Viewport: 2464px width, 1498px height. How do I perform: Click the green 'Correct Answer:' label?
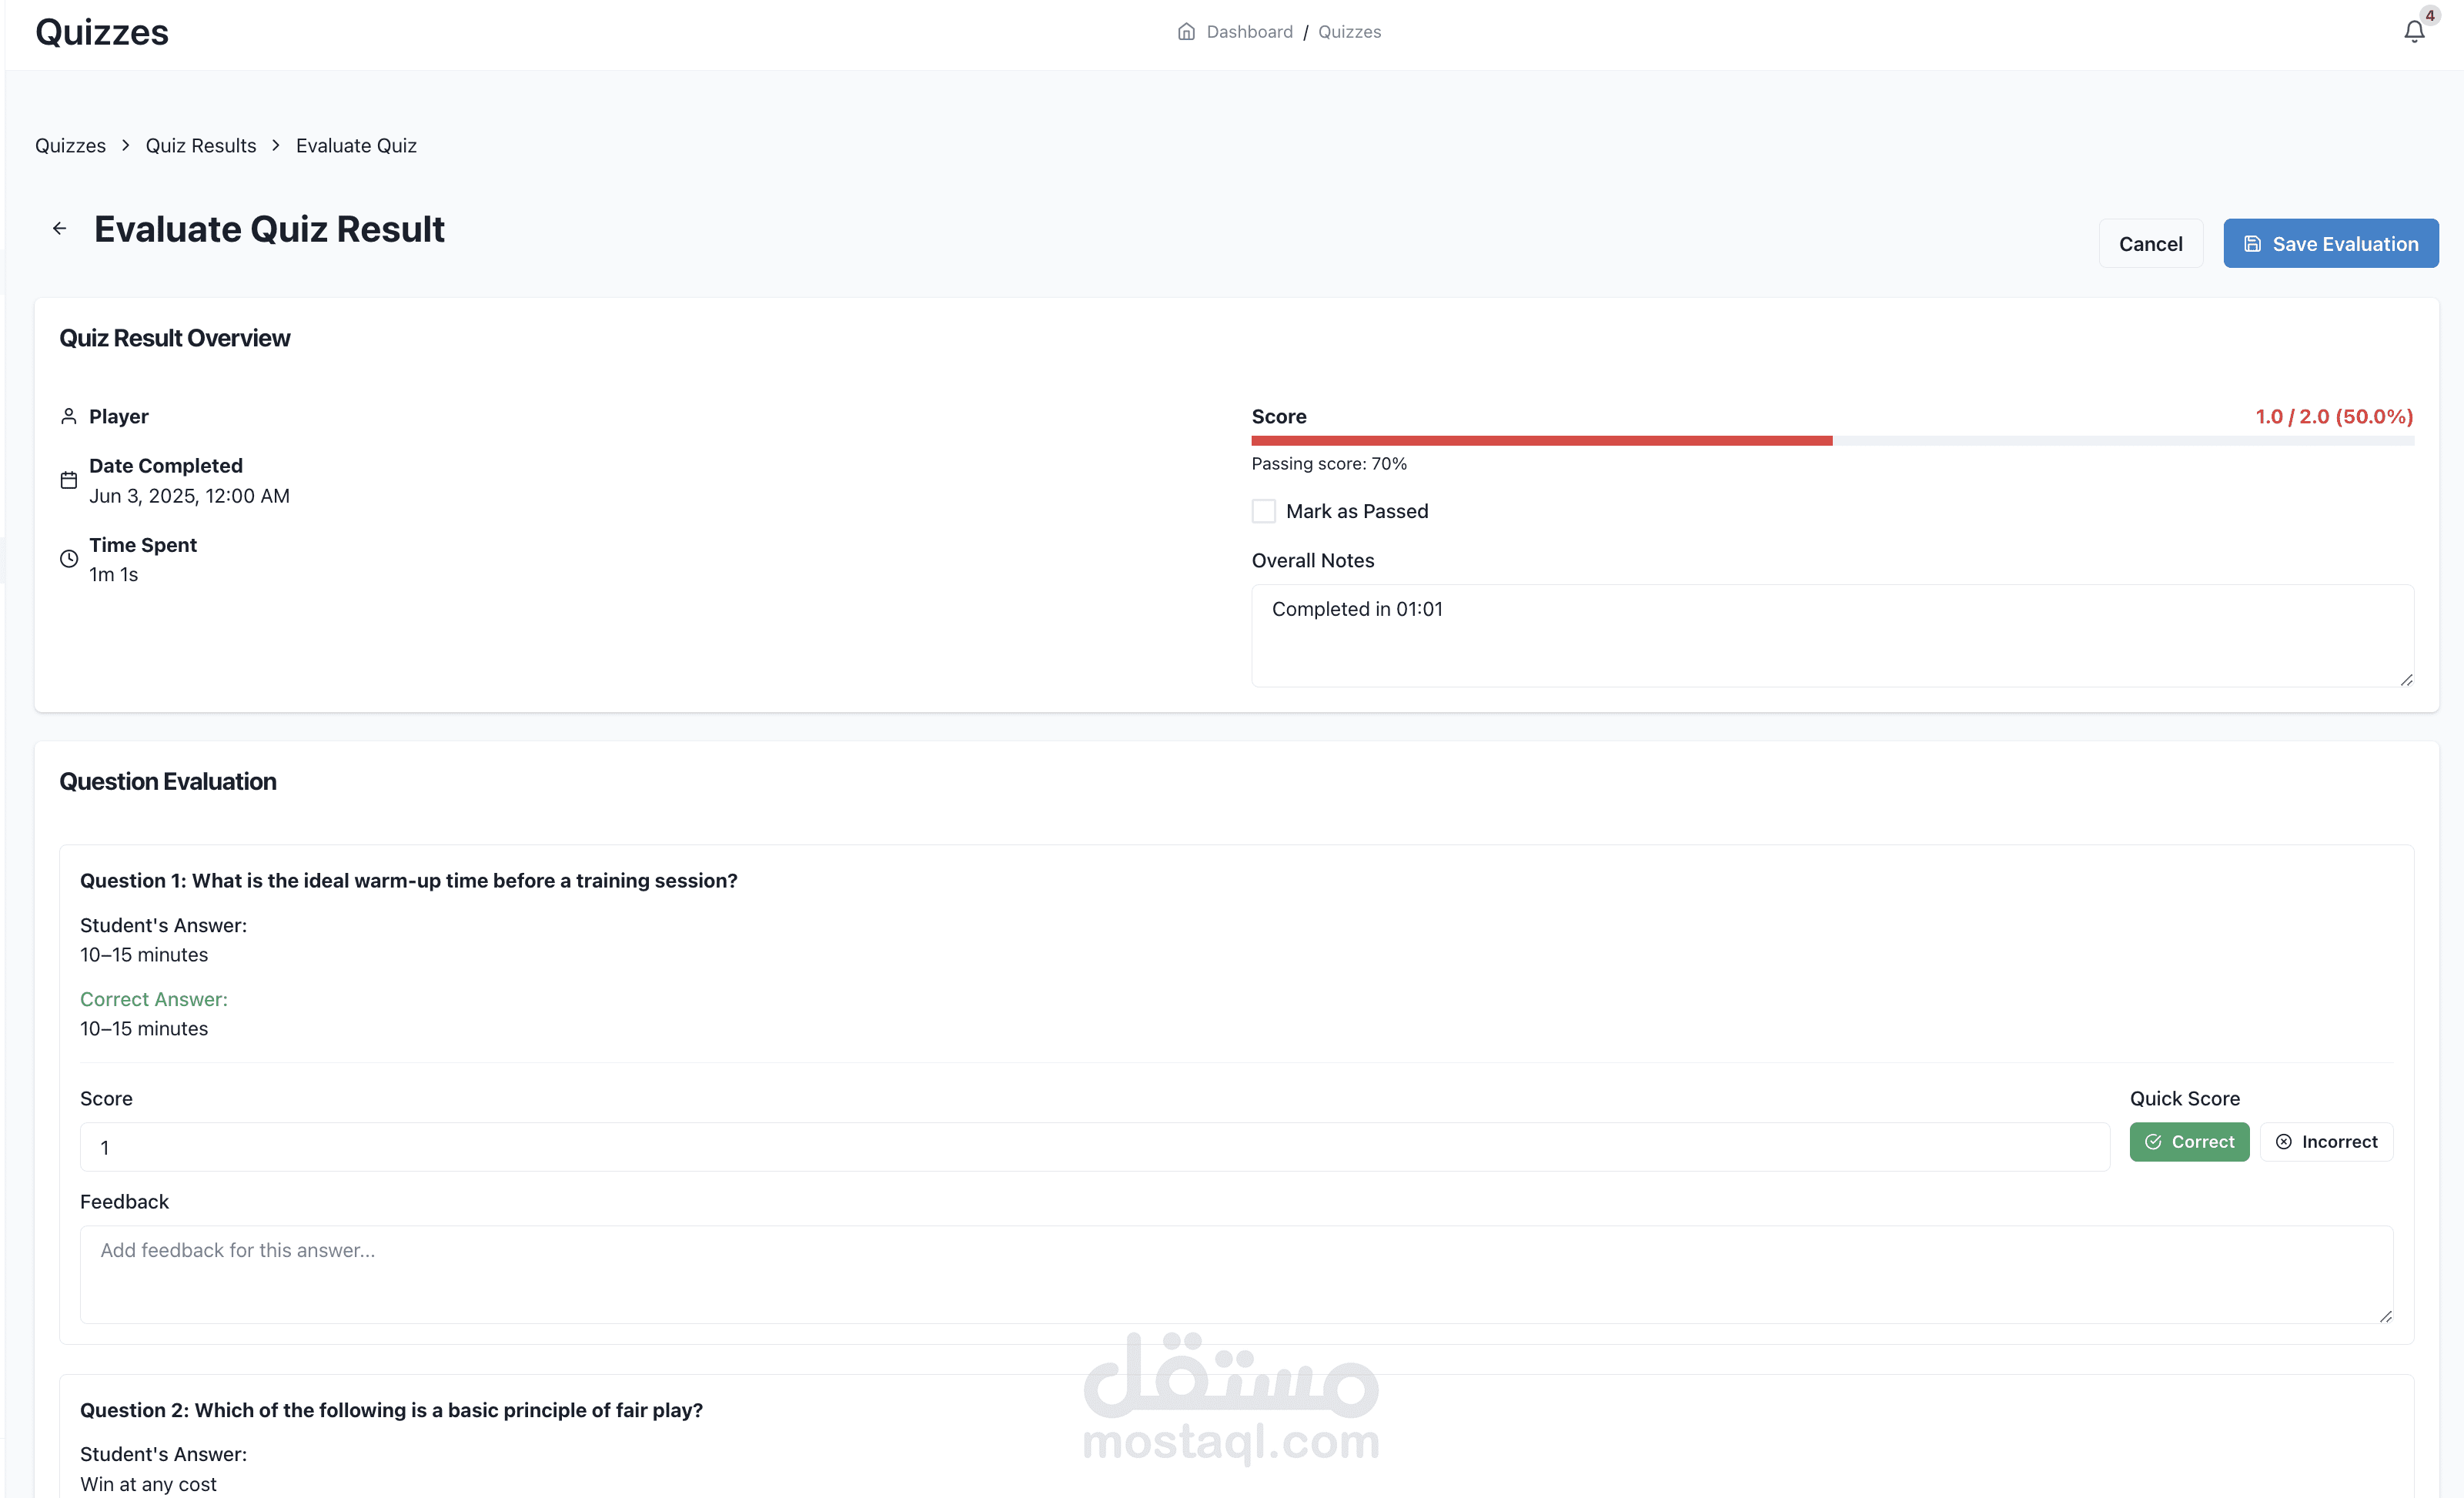coord(154,1000)
